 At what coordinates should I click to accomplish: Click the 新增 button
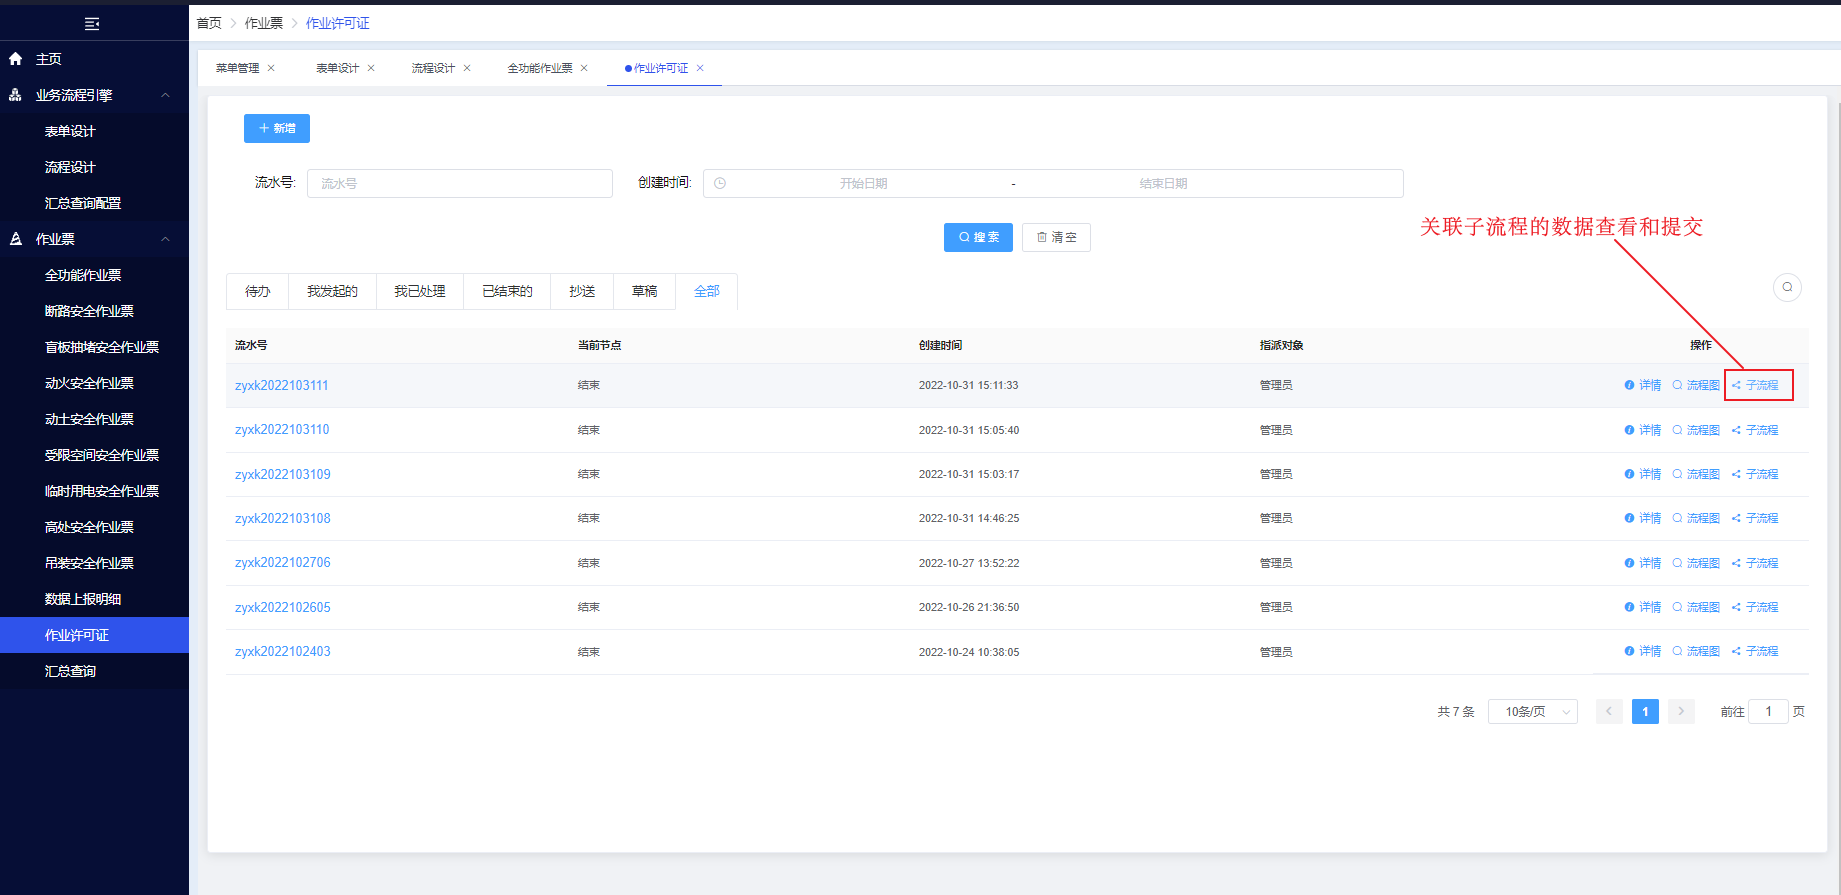[x=277, y=128]
